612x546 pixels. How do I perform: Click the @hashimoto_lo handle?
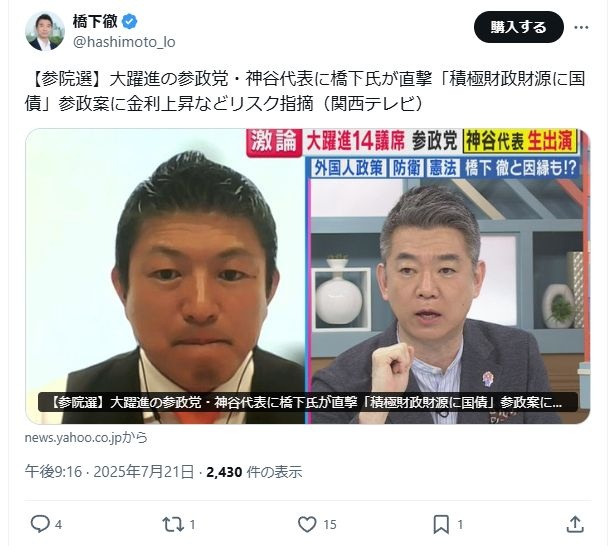[124, 42]
